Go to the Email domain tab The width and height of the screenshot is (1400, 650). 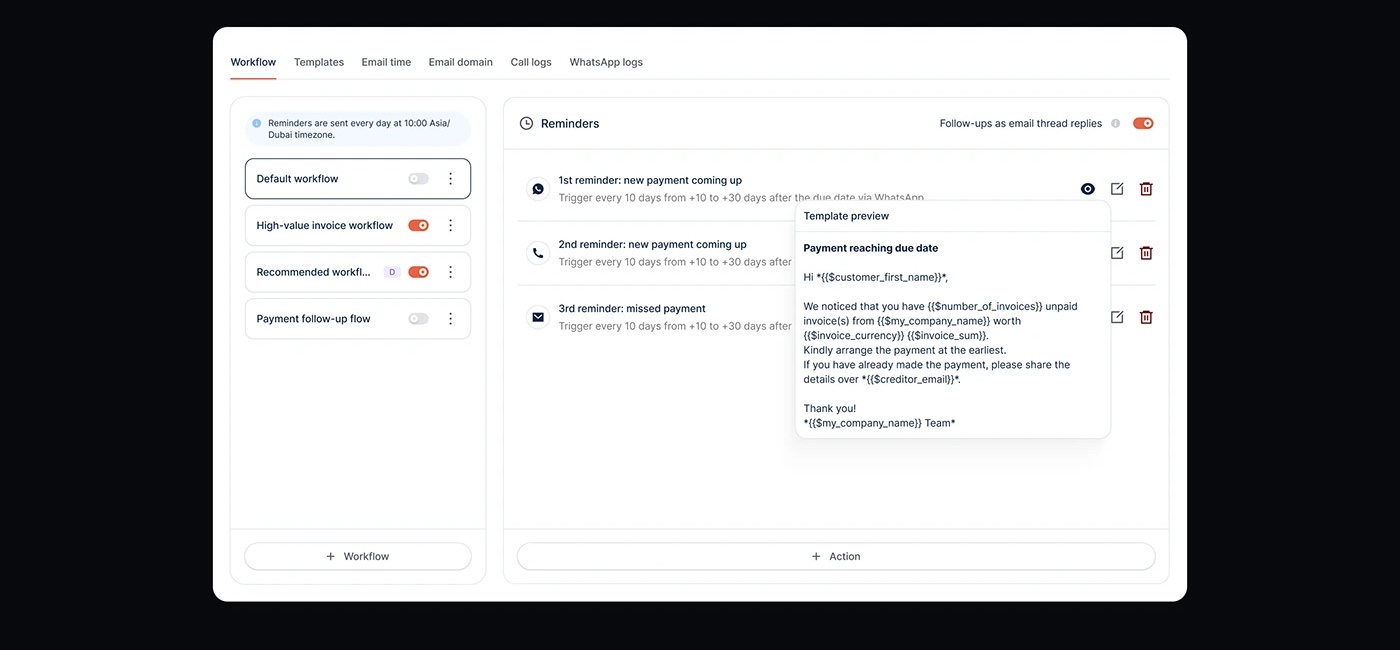(461, 62)
